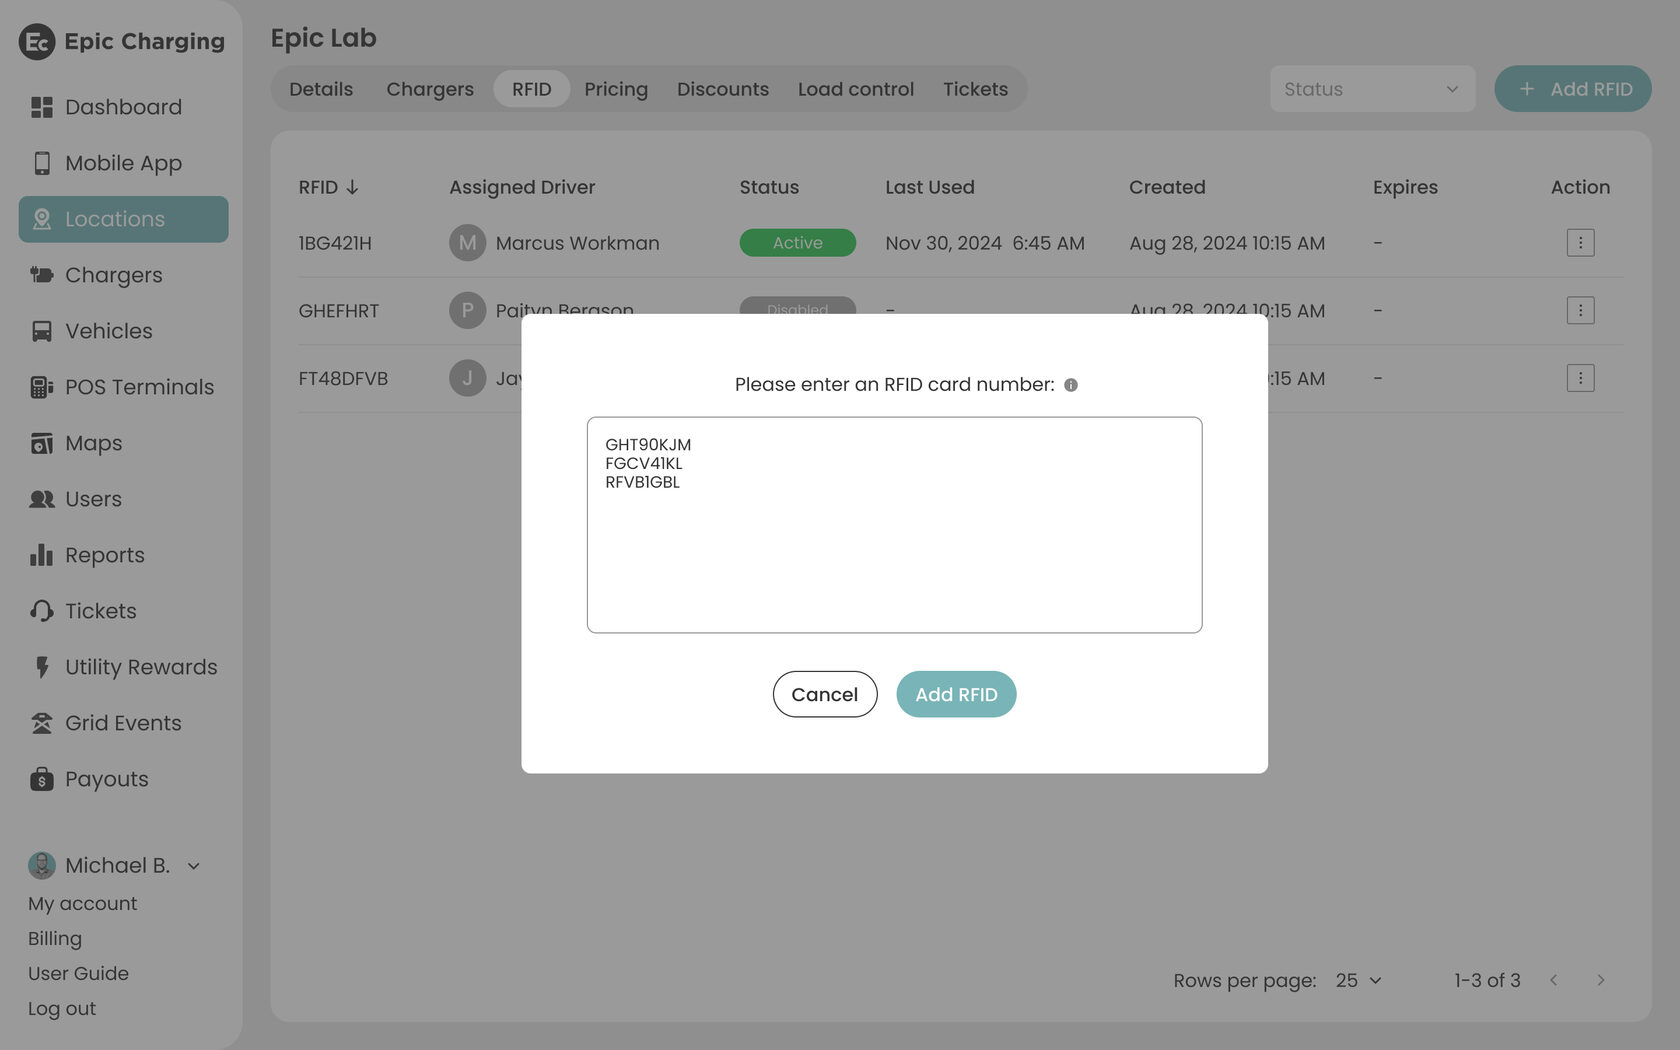This screenshot has height=1050, width=1680.
Task: Click the J driver avatar icon
Action: click(x=467, y=379)
